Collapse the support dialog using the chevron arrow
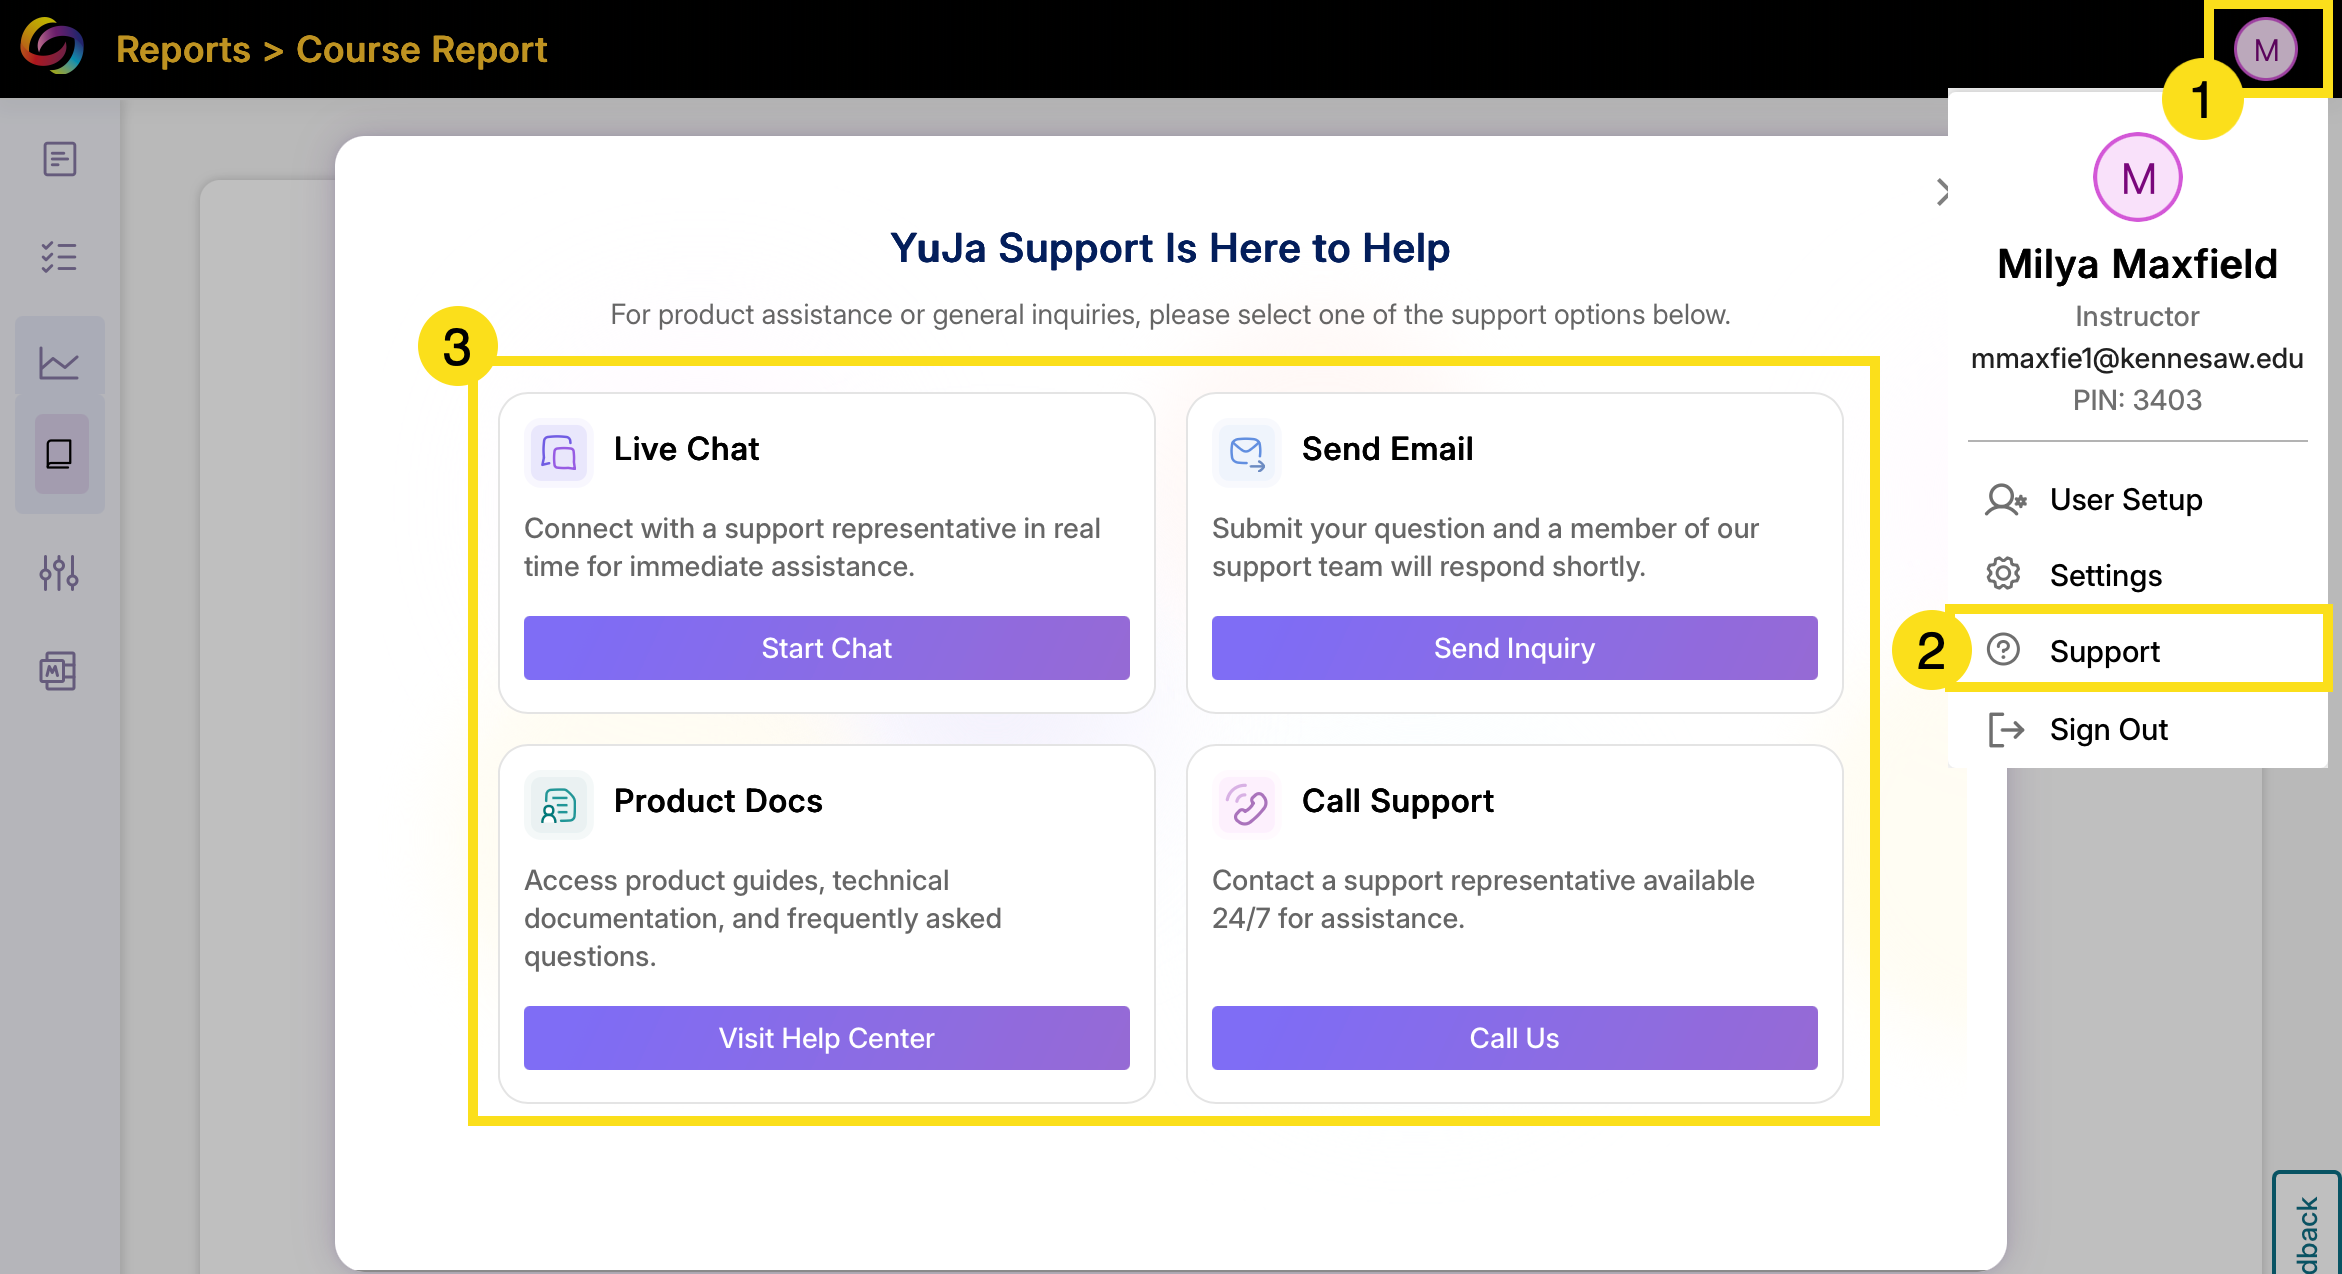2342x1274 pixels. click(x=1941, y=190)
